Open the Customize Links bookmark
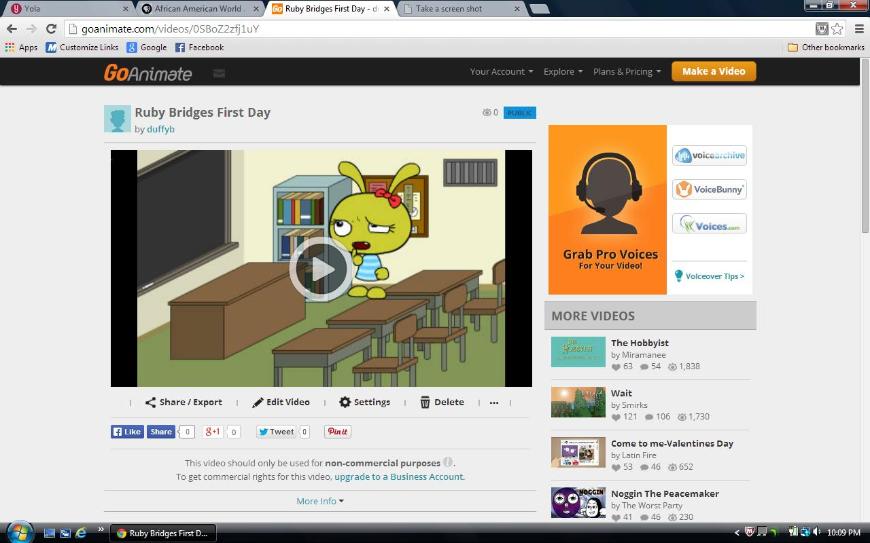870x543 pixels. click(x=82, y=47)
